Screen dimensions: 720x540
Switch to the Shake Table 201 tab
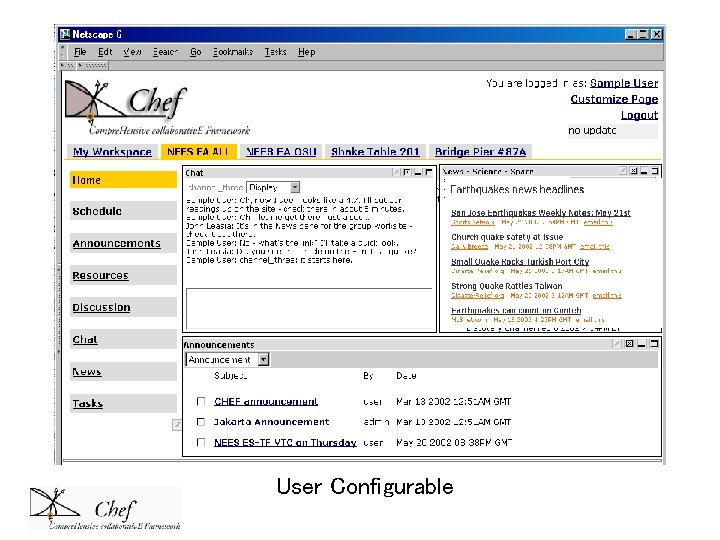point(375,152)
